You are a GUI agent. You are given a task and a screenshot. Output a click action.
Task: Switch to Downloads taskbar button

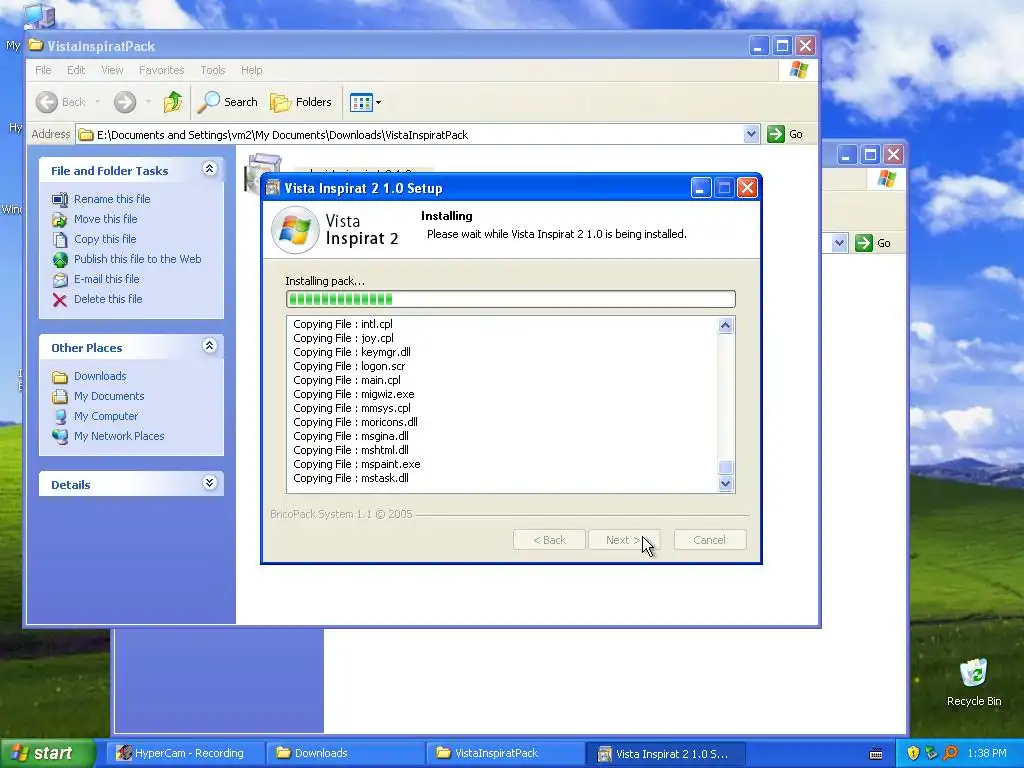pos(346,753)
